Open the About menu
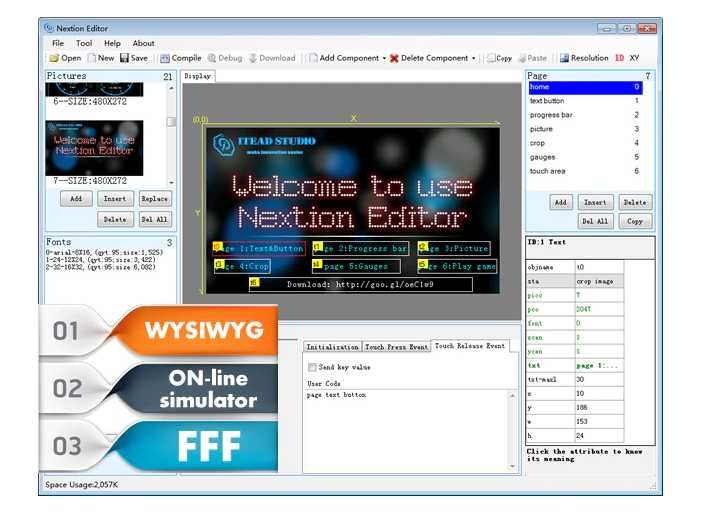The image size is (717, 515). tap(144, 43)
